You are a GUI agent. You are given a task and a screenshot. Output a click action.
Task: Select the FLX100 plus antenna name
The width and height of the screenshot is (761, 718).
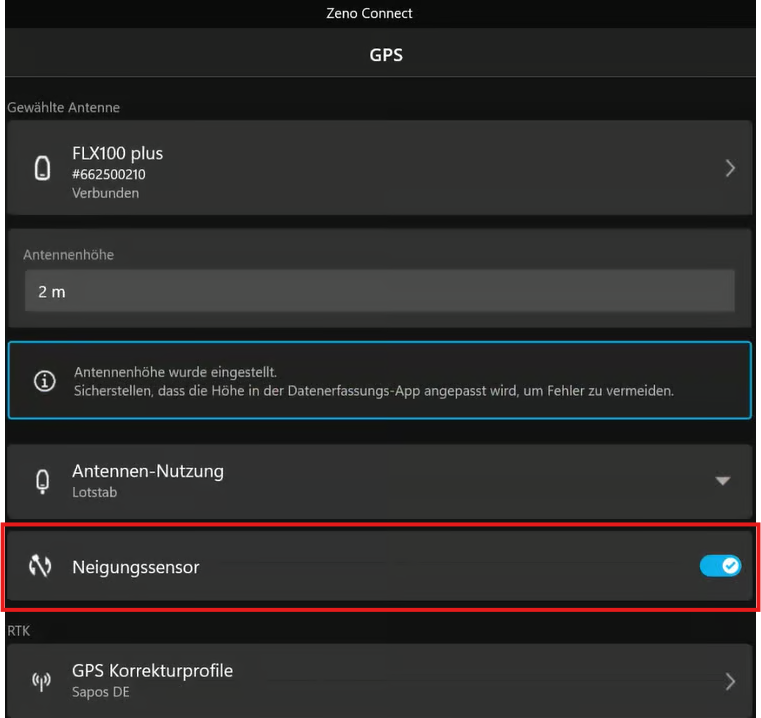117,153
